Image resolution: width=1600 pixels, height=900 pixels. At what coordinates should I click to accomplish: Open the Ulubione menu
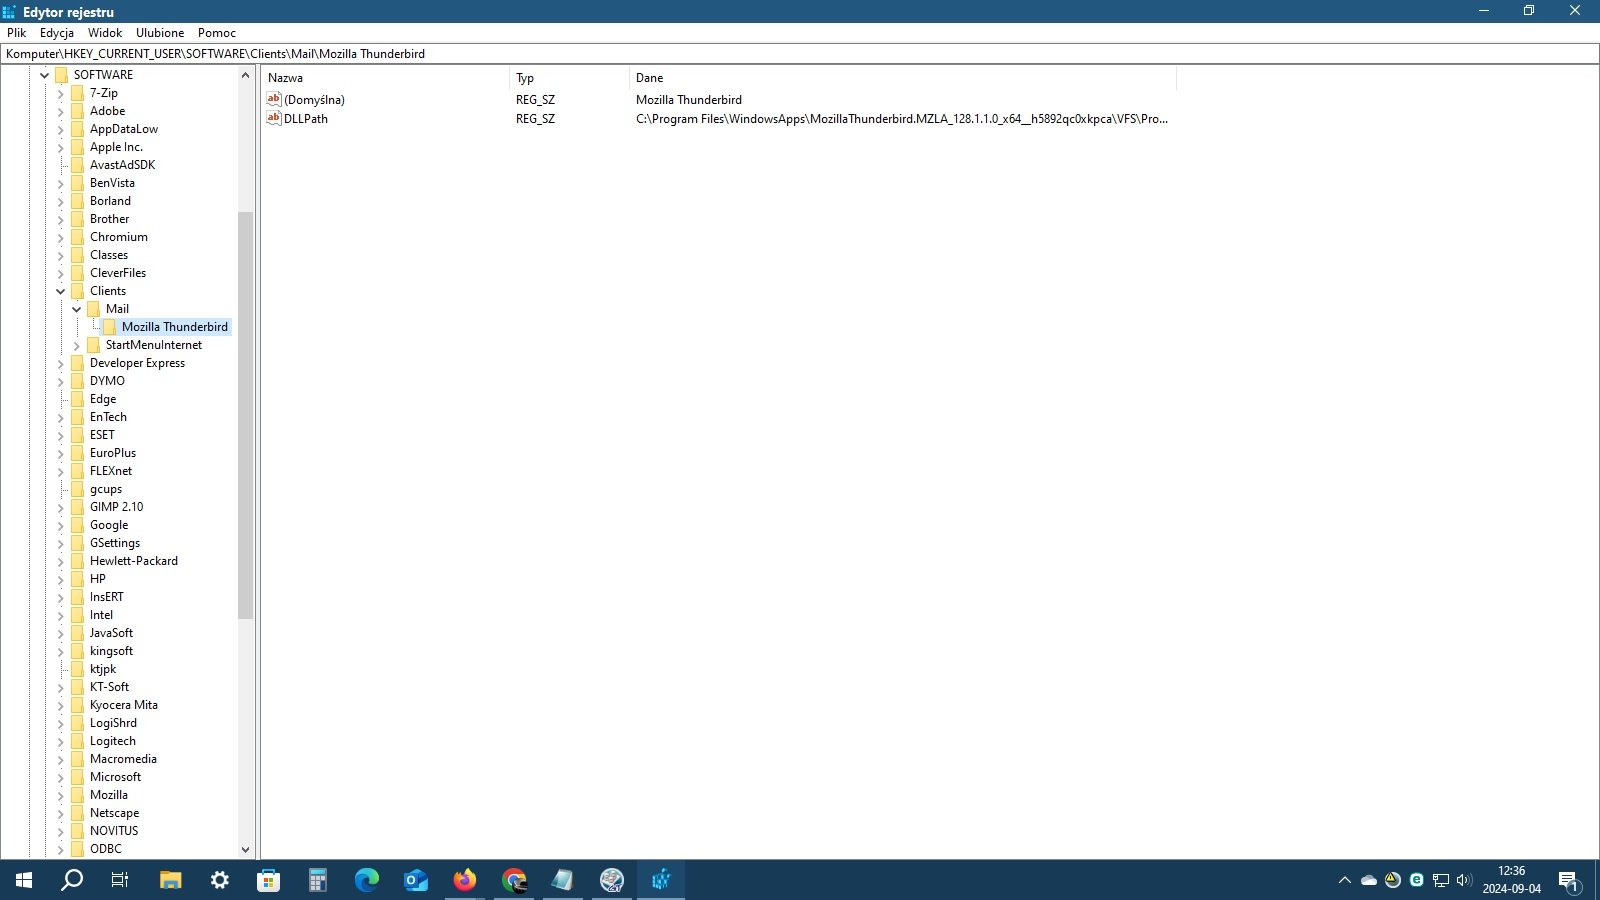(160, 33)
